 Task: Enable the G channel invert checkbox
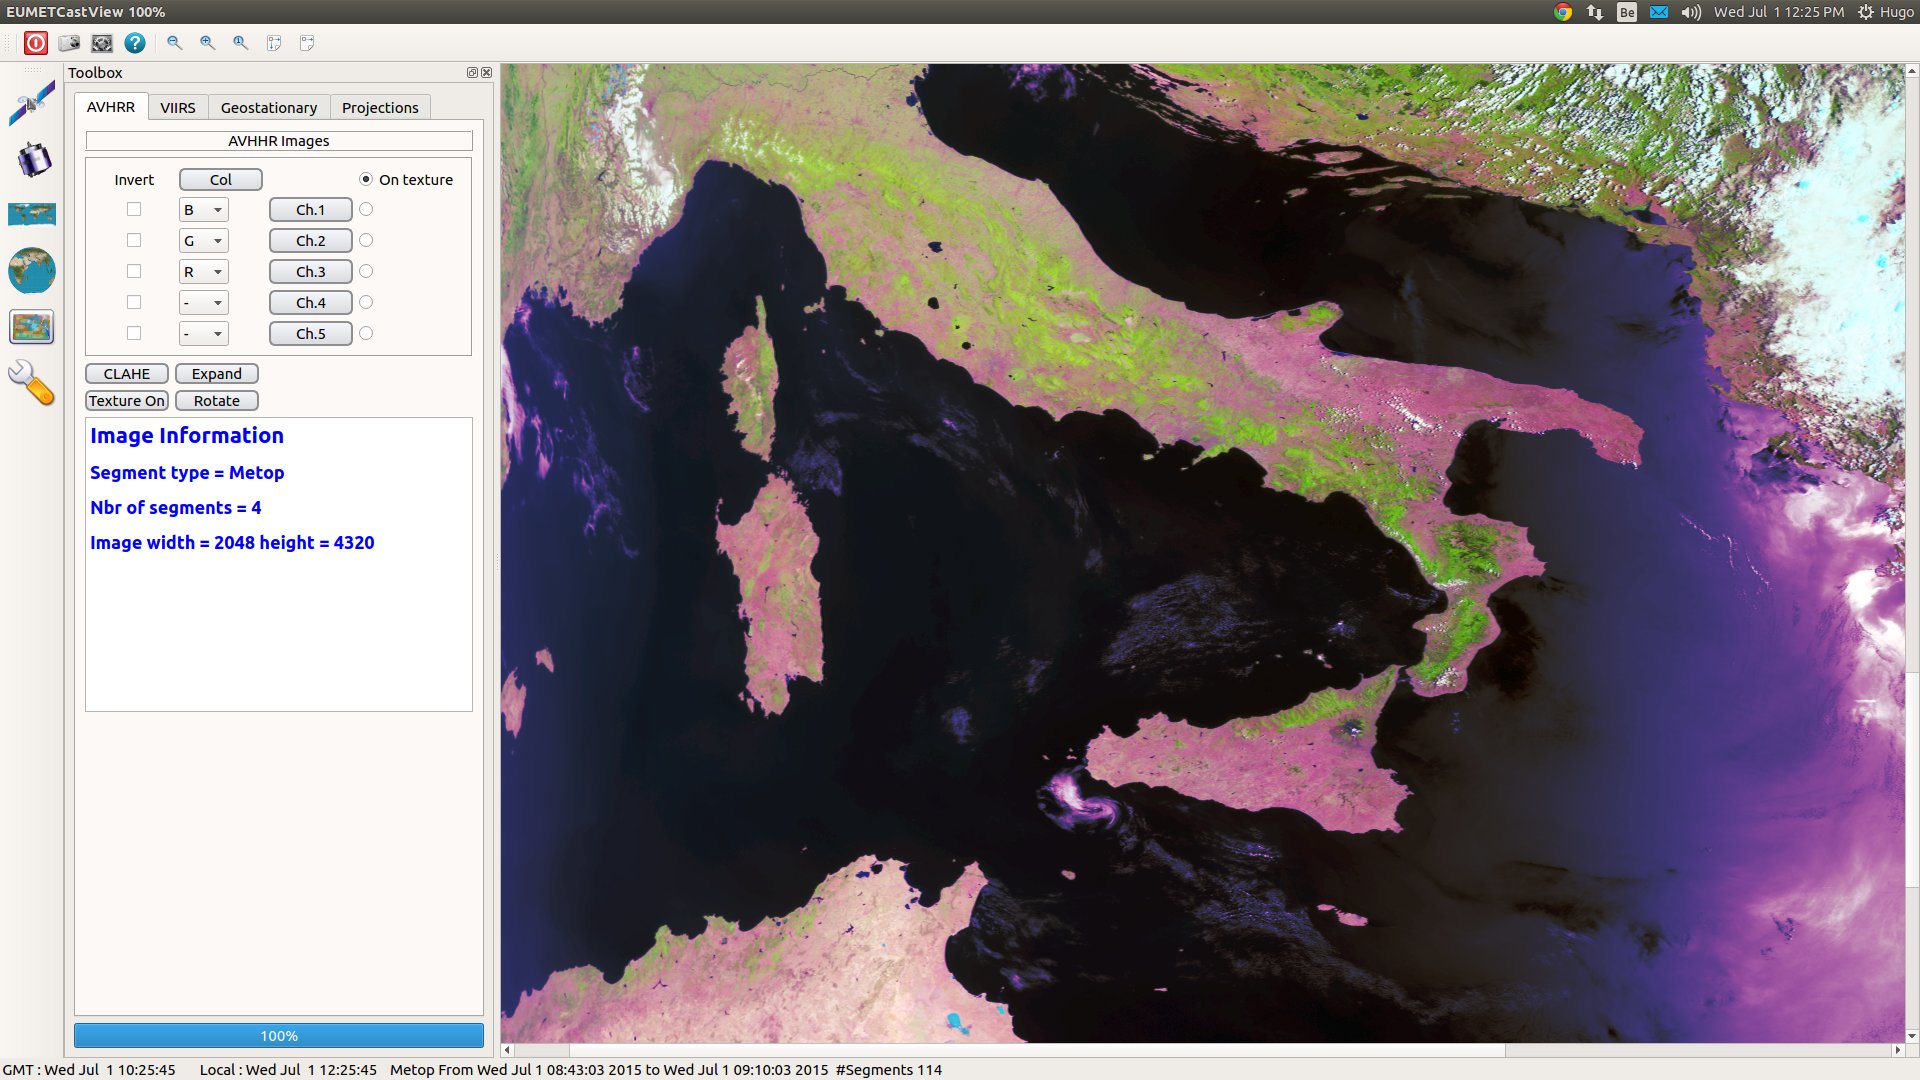click(x=131, y=239)
